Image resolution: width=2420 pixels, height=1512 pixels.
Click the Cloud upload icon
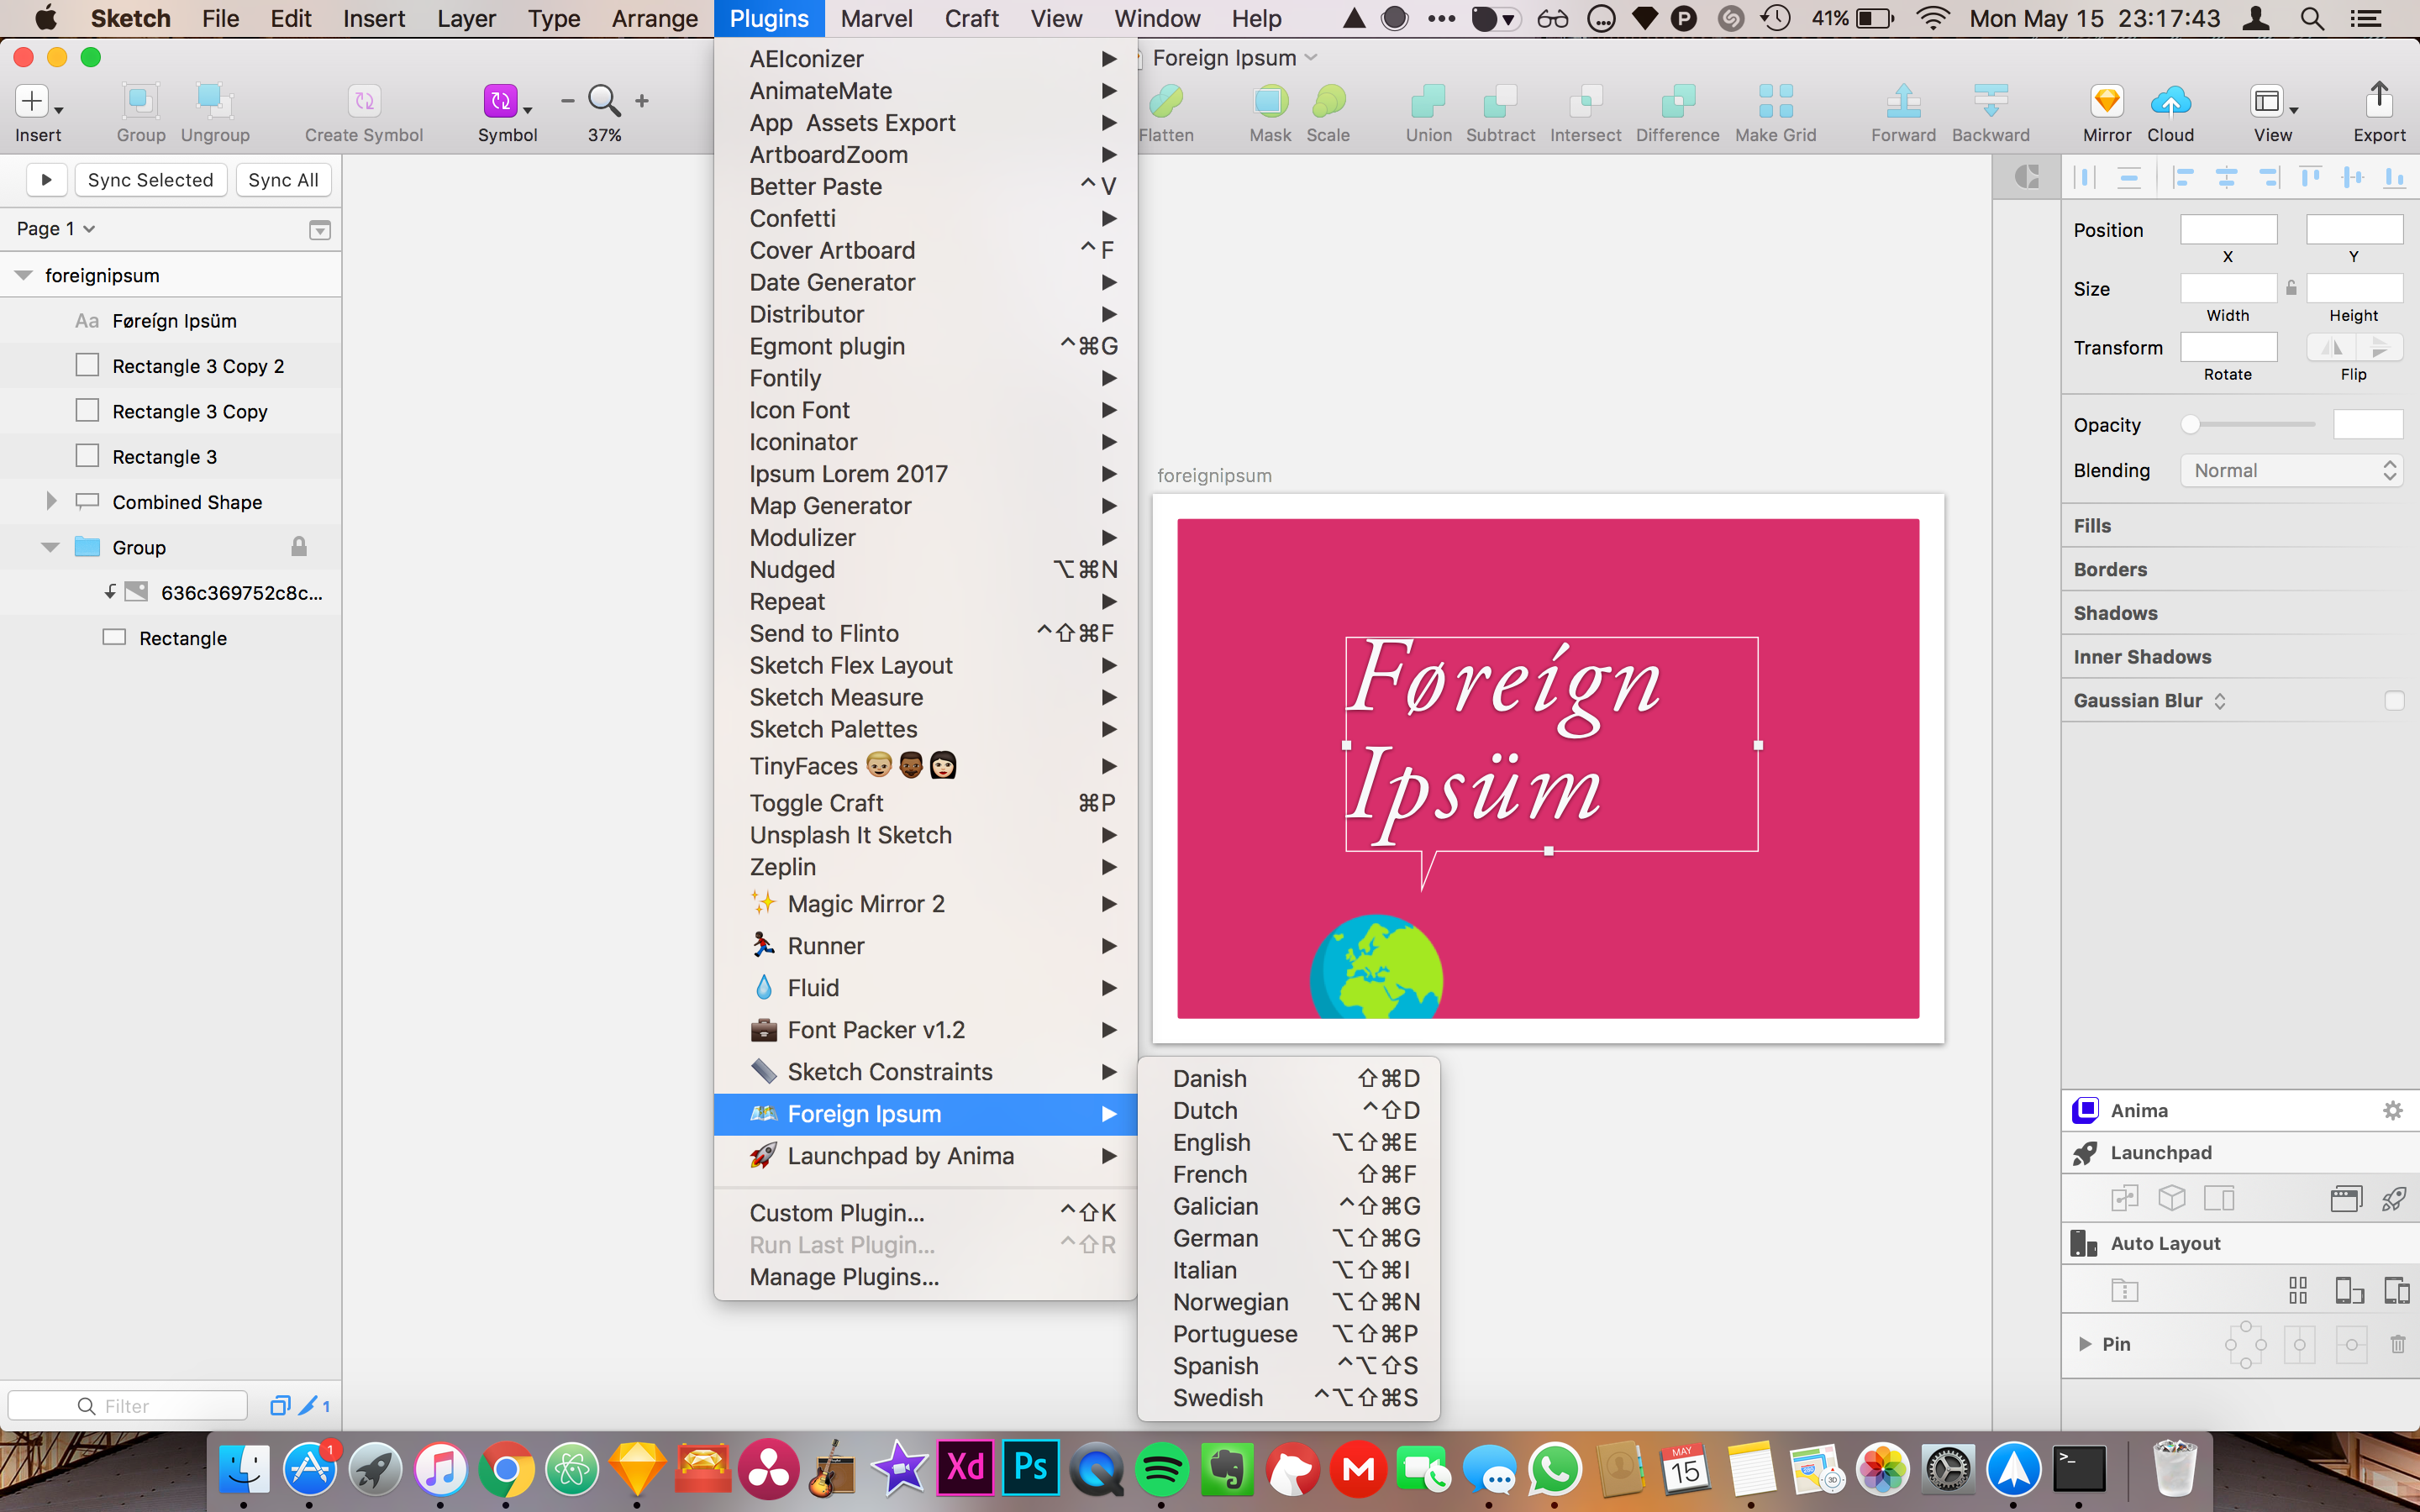point(2170,101)
